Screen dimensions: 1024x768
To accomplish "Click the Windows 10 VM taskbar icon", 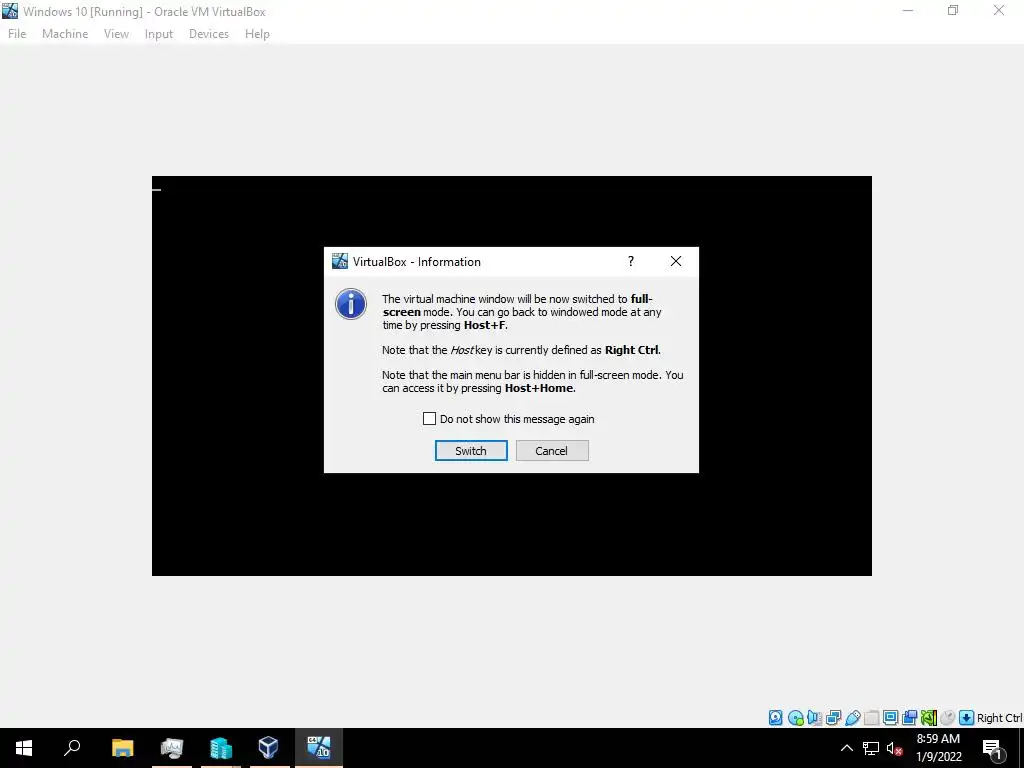I will coord(319,748).
